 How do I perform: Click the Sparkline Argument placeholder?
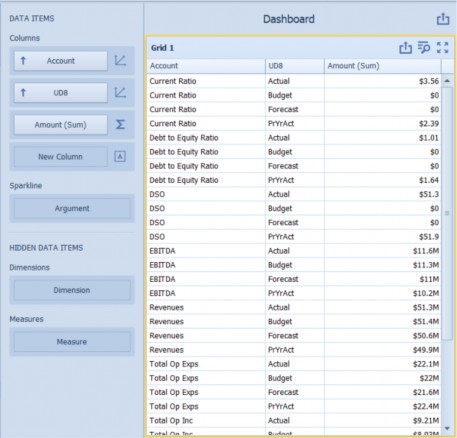pyautogui.click(x=72, y=209)
